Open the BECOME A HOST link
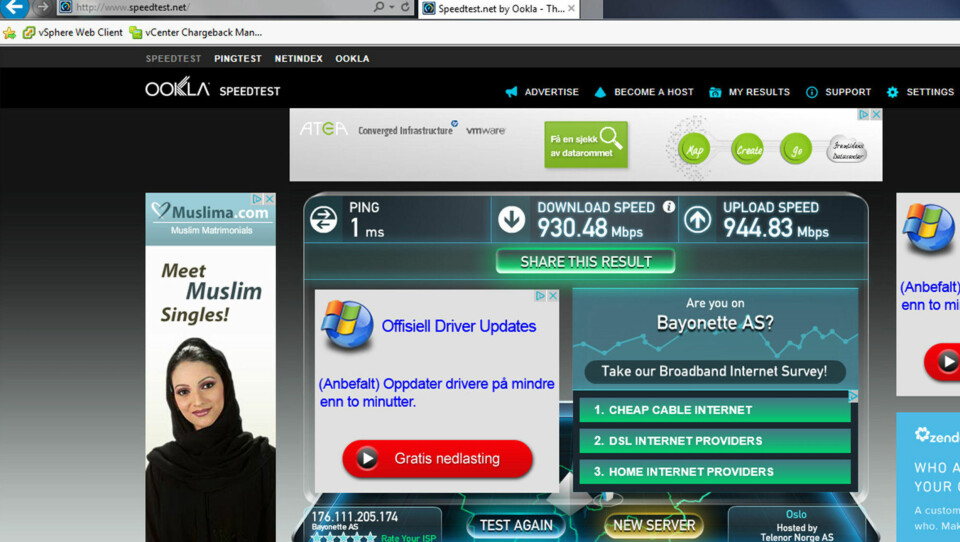This screenshot has height=542, width=960. click(x=653, y=92)
